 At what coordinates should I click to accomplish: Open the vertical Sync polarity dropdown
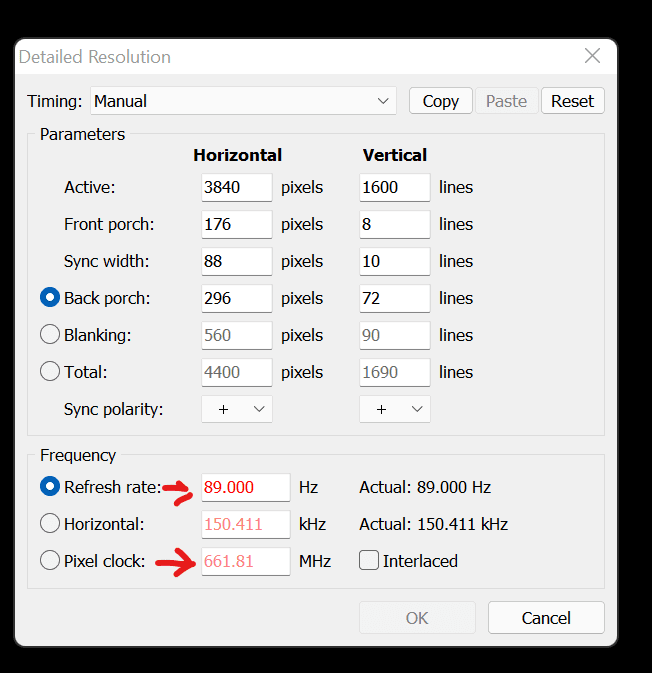point(395,409)
